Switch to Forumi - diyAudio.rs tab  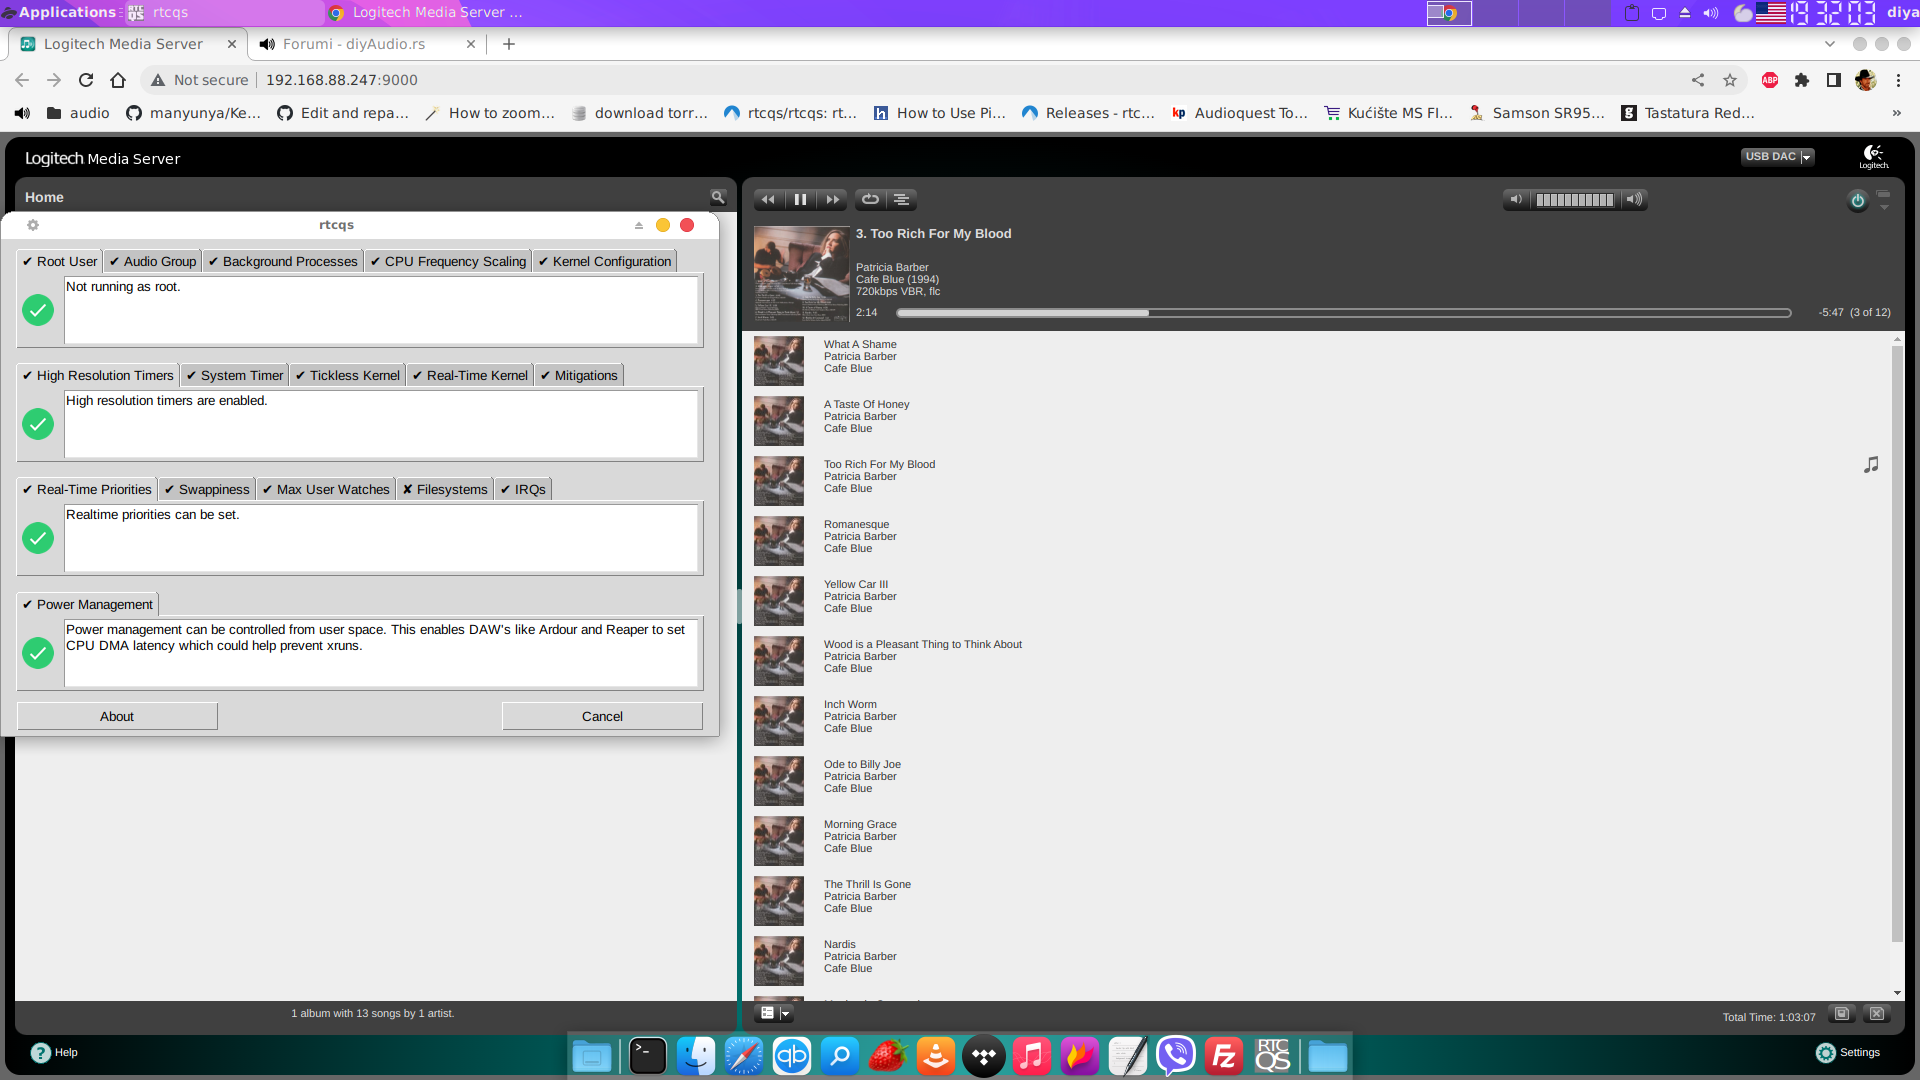click(x=366, y=44)
